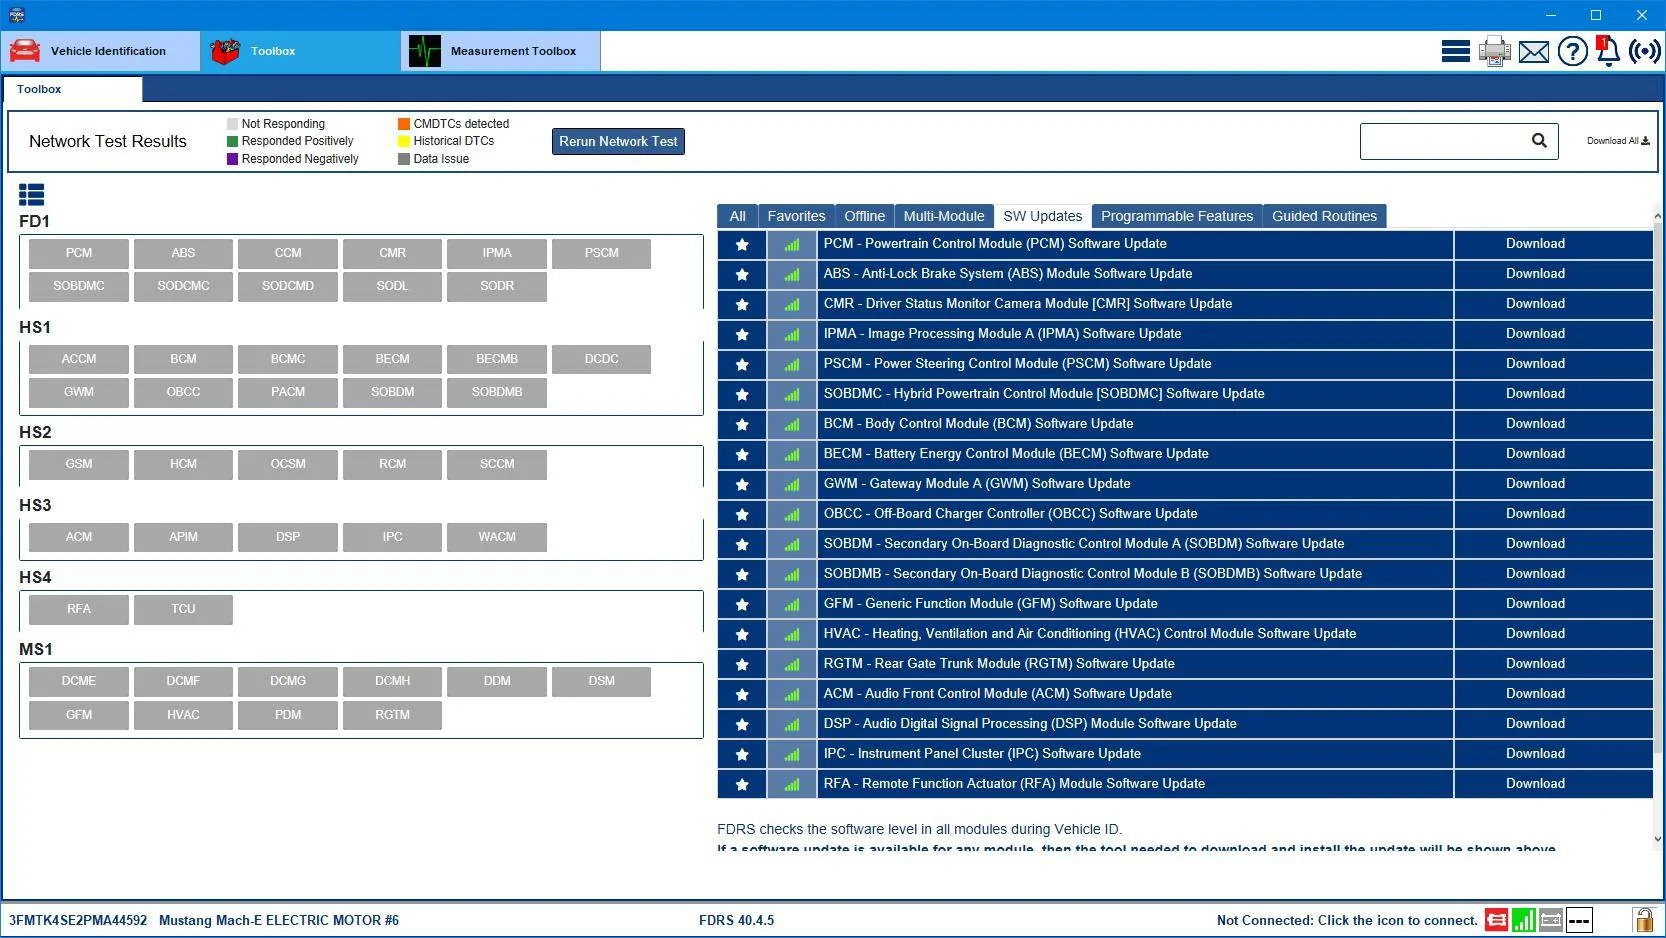Click the Measurement Toolbox waveform icon
The width and height of the screenshot is (1666, 938).
tap(424, 51)
